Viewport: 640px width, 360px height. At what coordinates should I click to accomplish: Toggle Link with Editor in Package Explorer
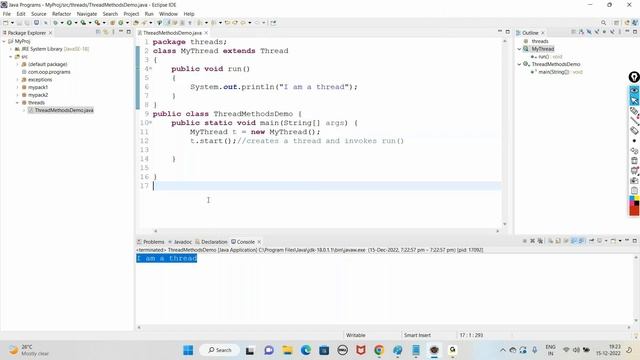[x=106, y=32]
